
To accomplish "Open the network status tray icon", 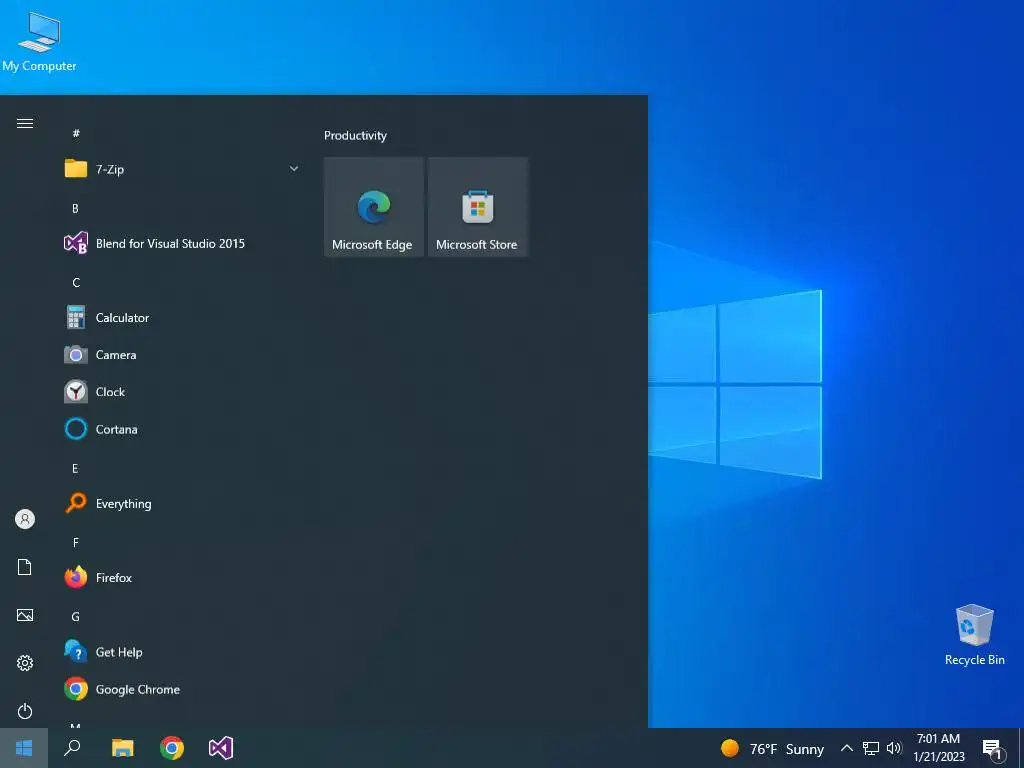I will click(871, 748).
